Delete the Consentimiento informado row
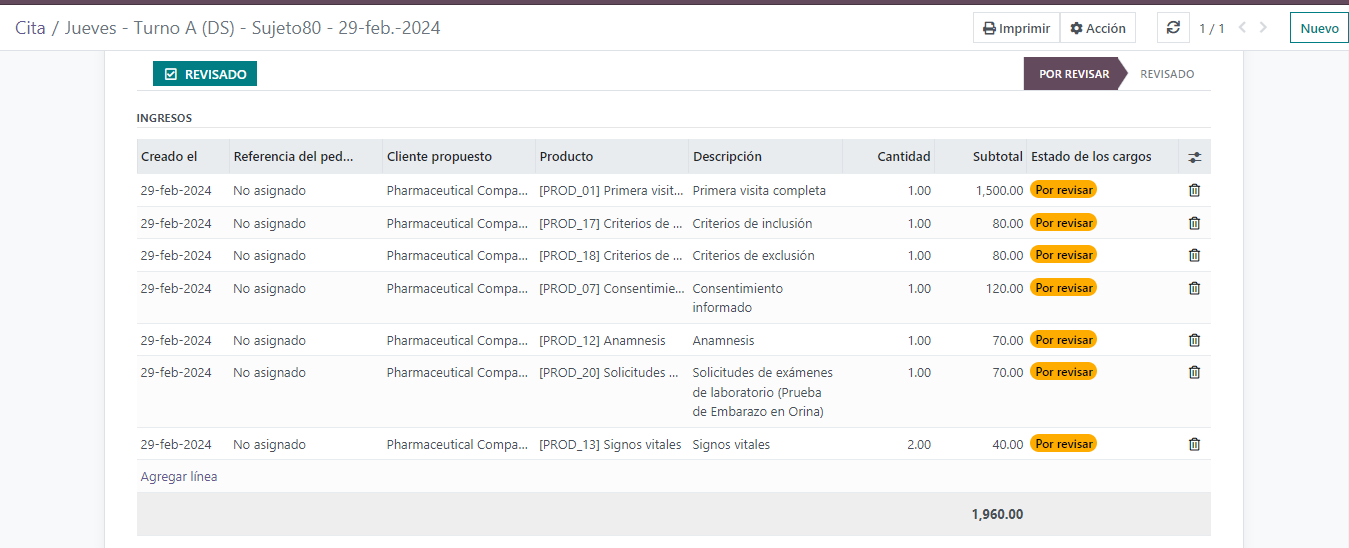 pyautogui.click(x=1194, y=288)
